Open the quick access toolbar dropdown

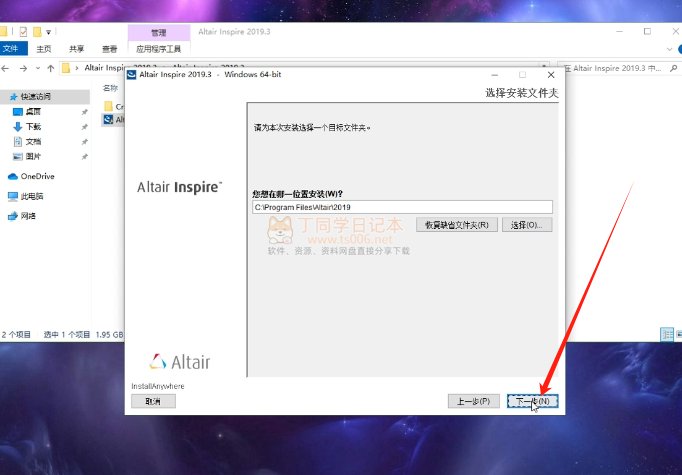click(49, 32)
